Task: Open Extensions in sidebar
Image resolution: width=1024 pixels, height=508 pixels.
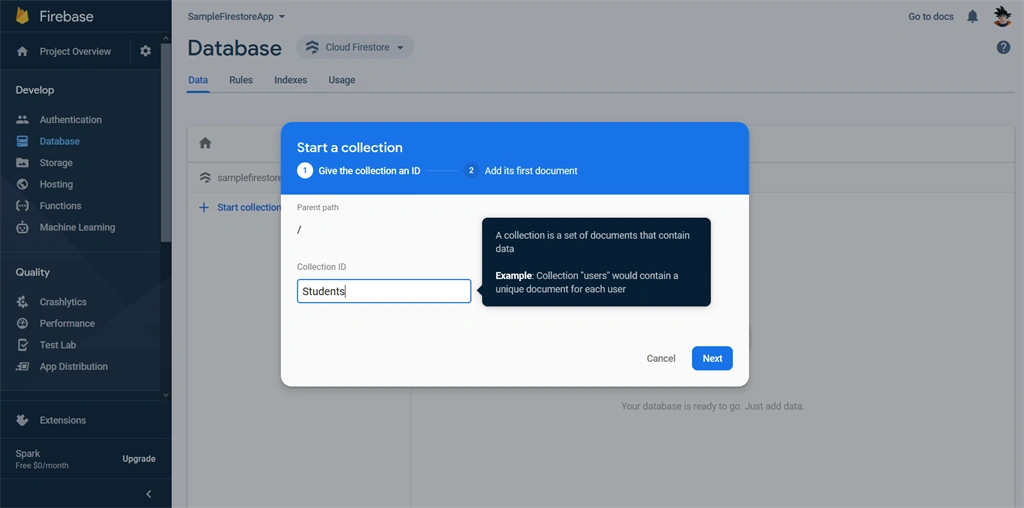Action: click(63, 420)
